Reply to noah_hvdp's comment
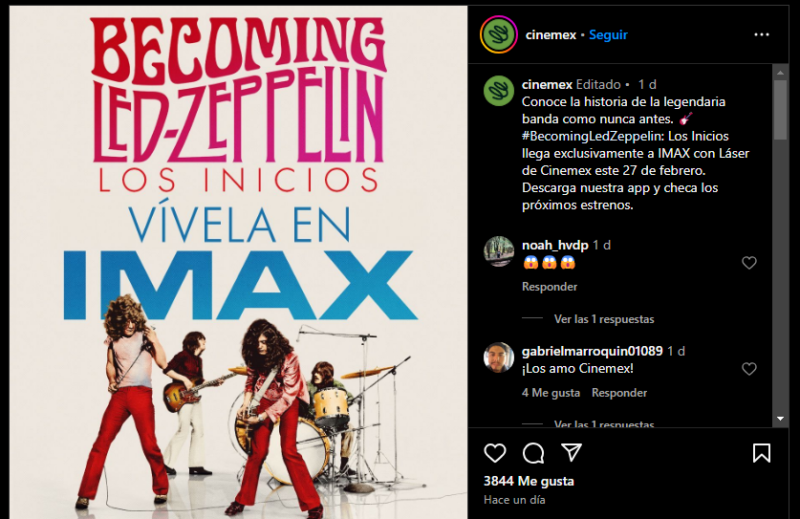The height and width of the screenshot is (519, 800). [x=549, y=287]
